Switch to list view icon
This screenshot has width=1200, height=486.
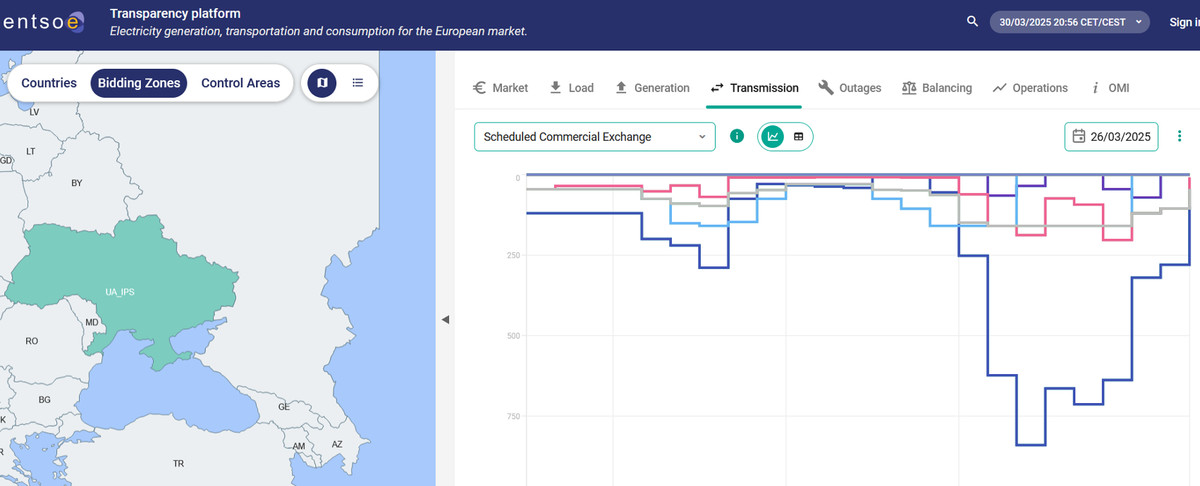(x=357, y=83)
